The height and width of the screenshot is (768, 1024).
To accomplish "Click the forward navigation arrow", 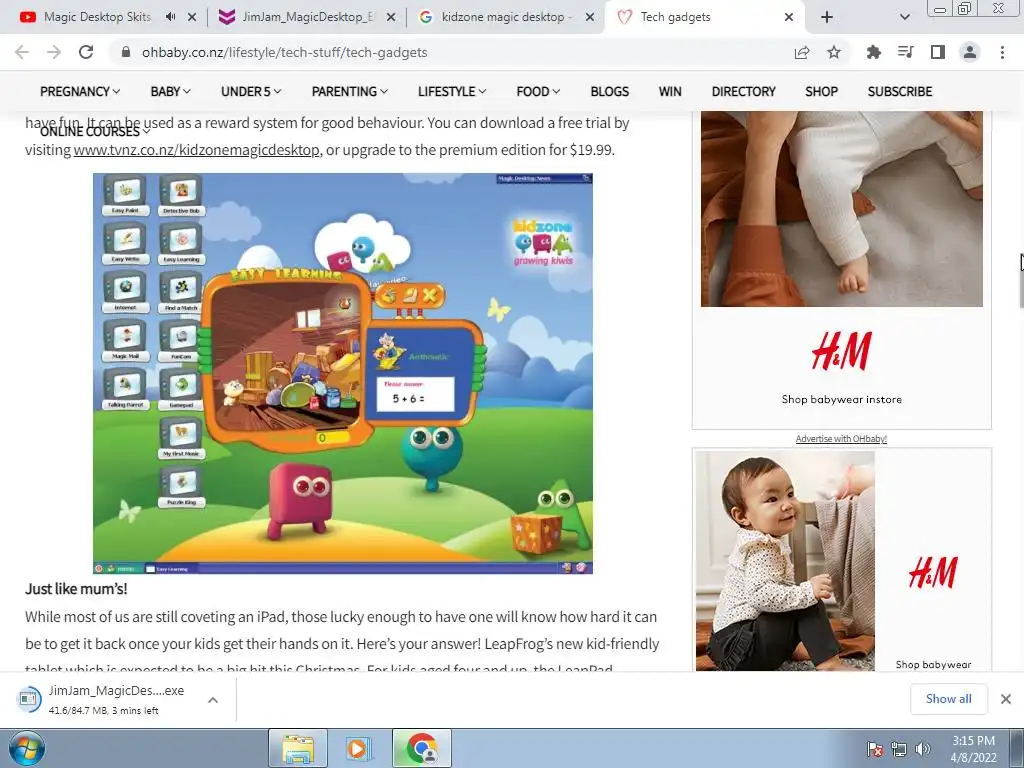I will point(54,52).
